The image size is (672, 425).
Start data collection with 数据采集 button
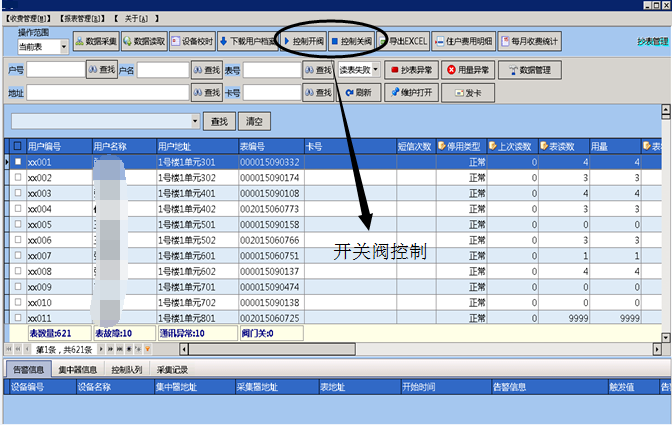pos(96,41)
